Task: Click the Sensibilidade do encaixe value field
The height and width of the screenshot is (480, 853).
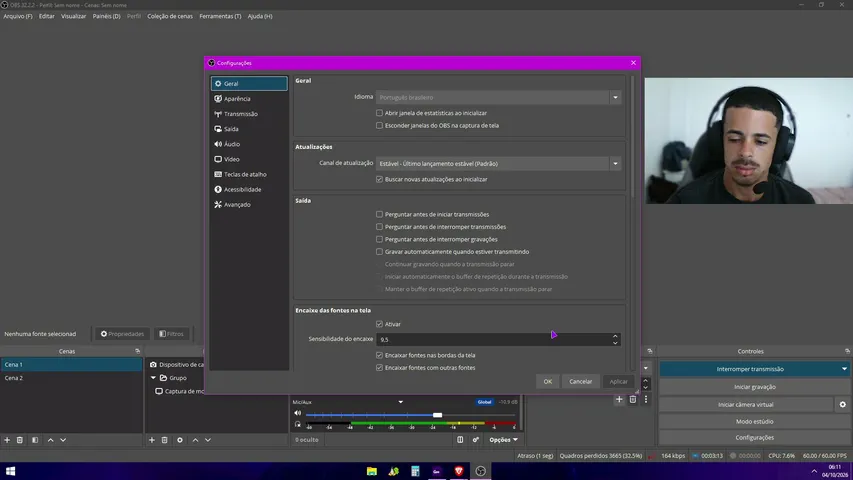Action: coord(493,340)
